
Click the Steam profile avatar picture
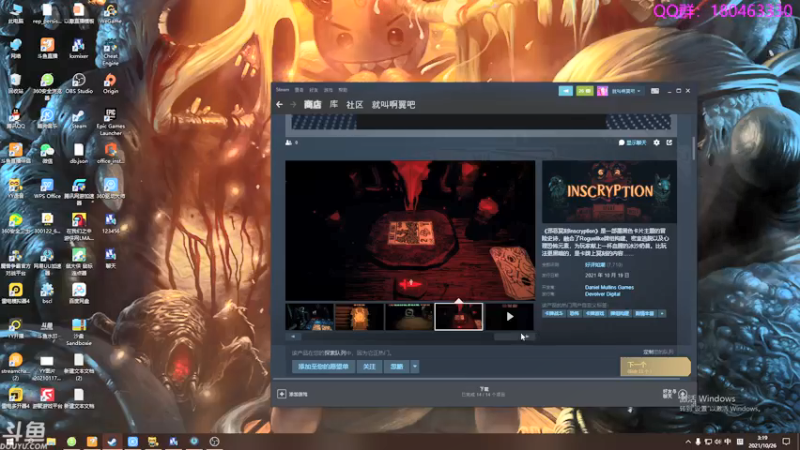point(603,91)
